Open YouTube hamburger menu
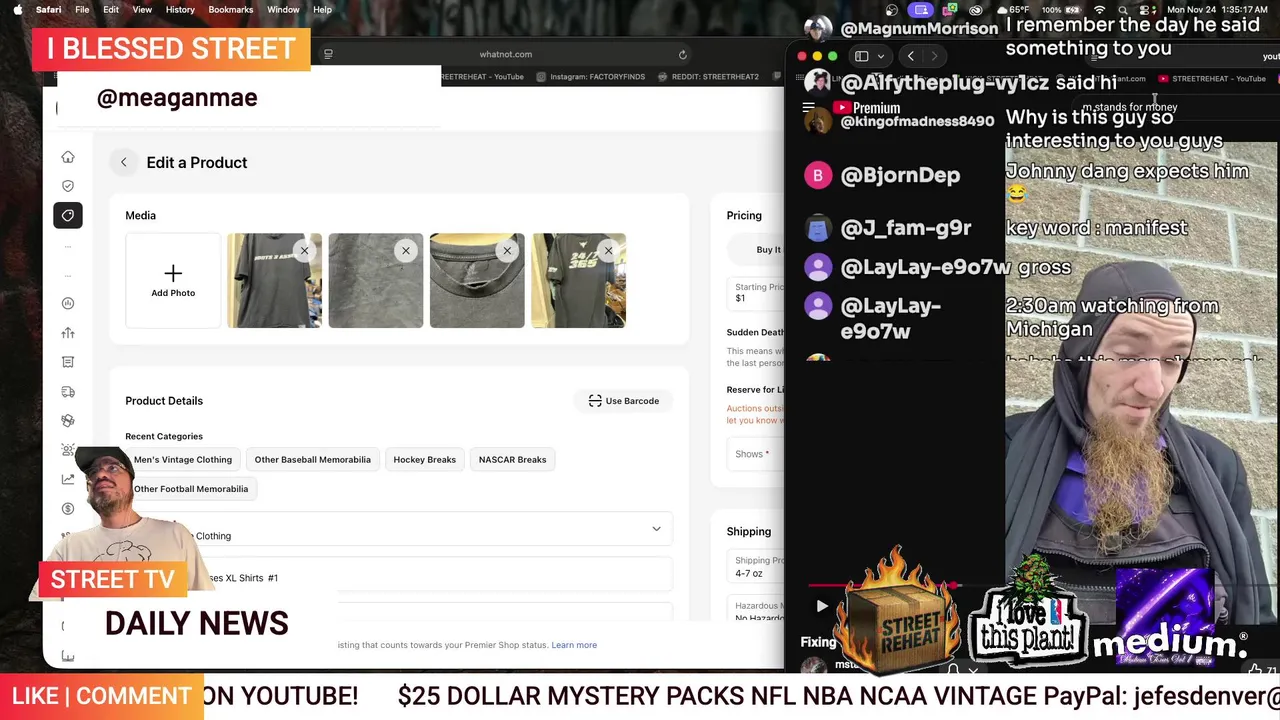This screenshot has height=720, width=1280. click(808, 108)
